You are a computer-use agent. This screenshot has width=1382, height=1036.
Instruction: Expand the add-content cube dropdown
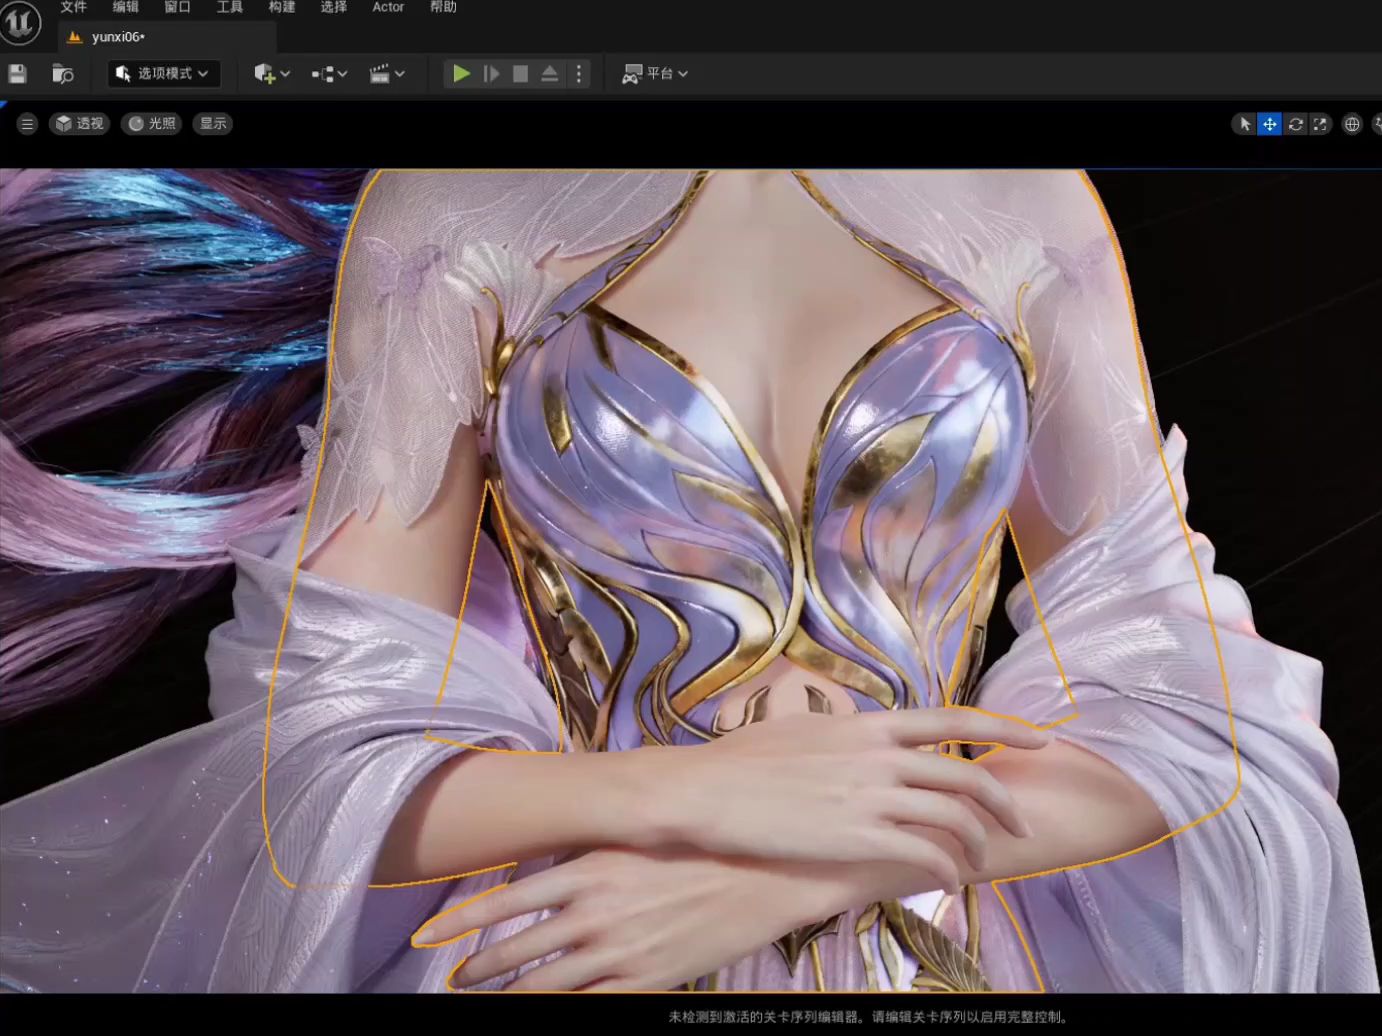tap(271, 73)
